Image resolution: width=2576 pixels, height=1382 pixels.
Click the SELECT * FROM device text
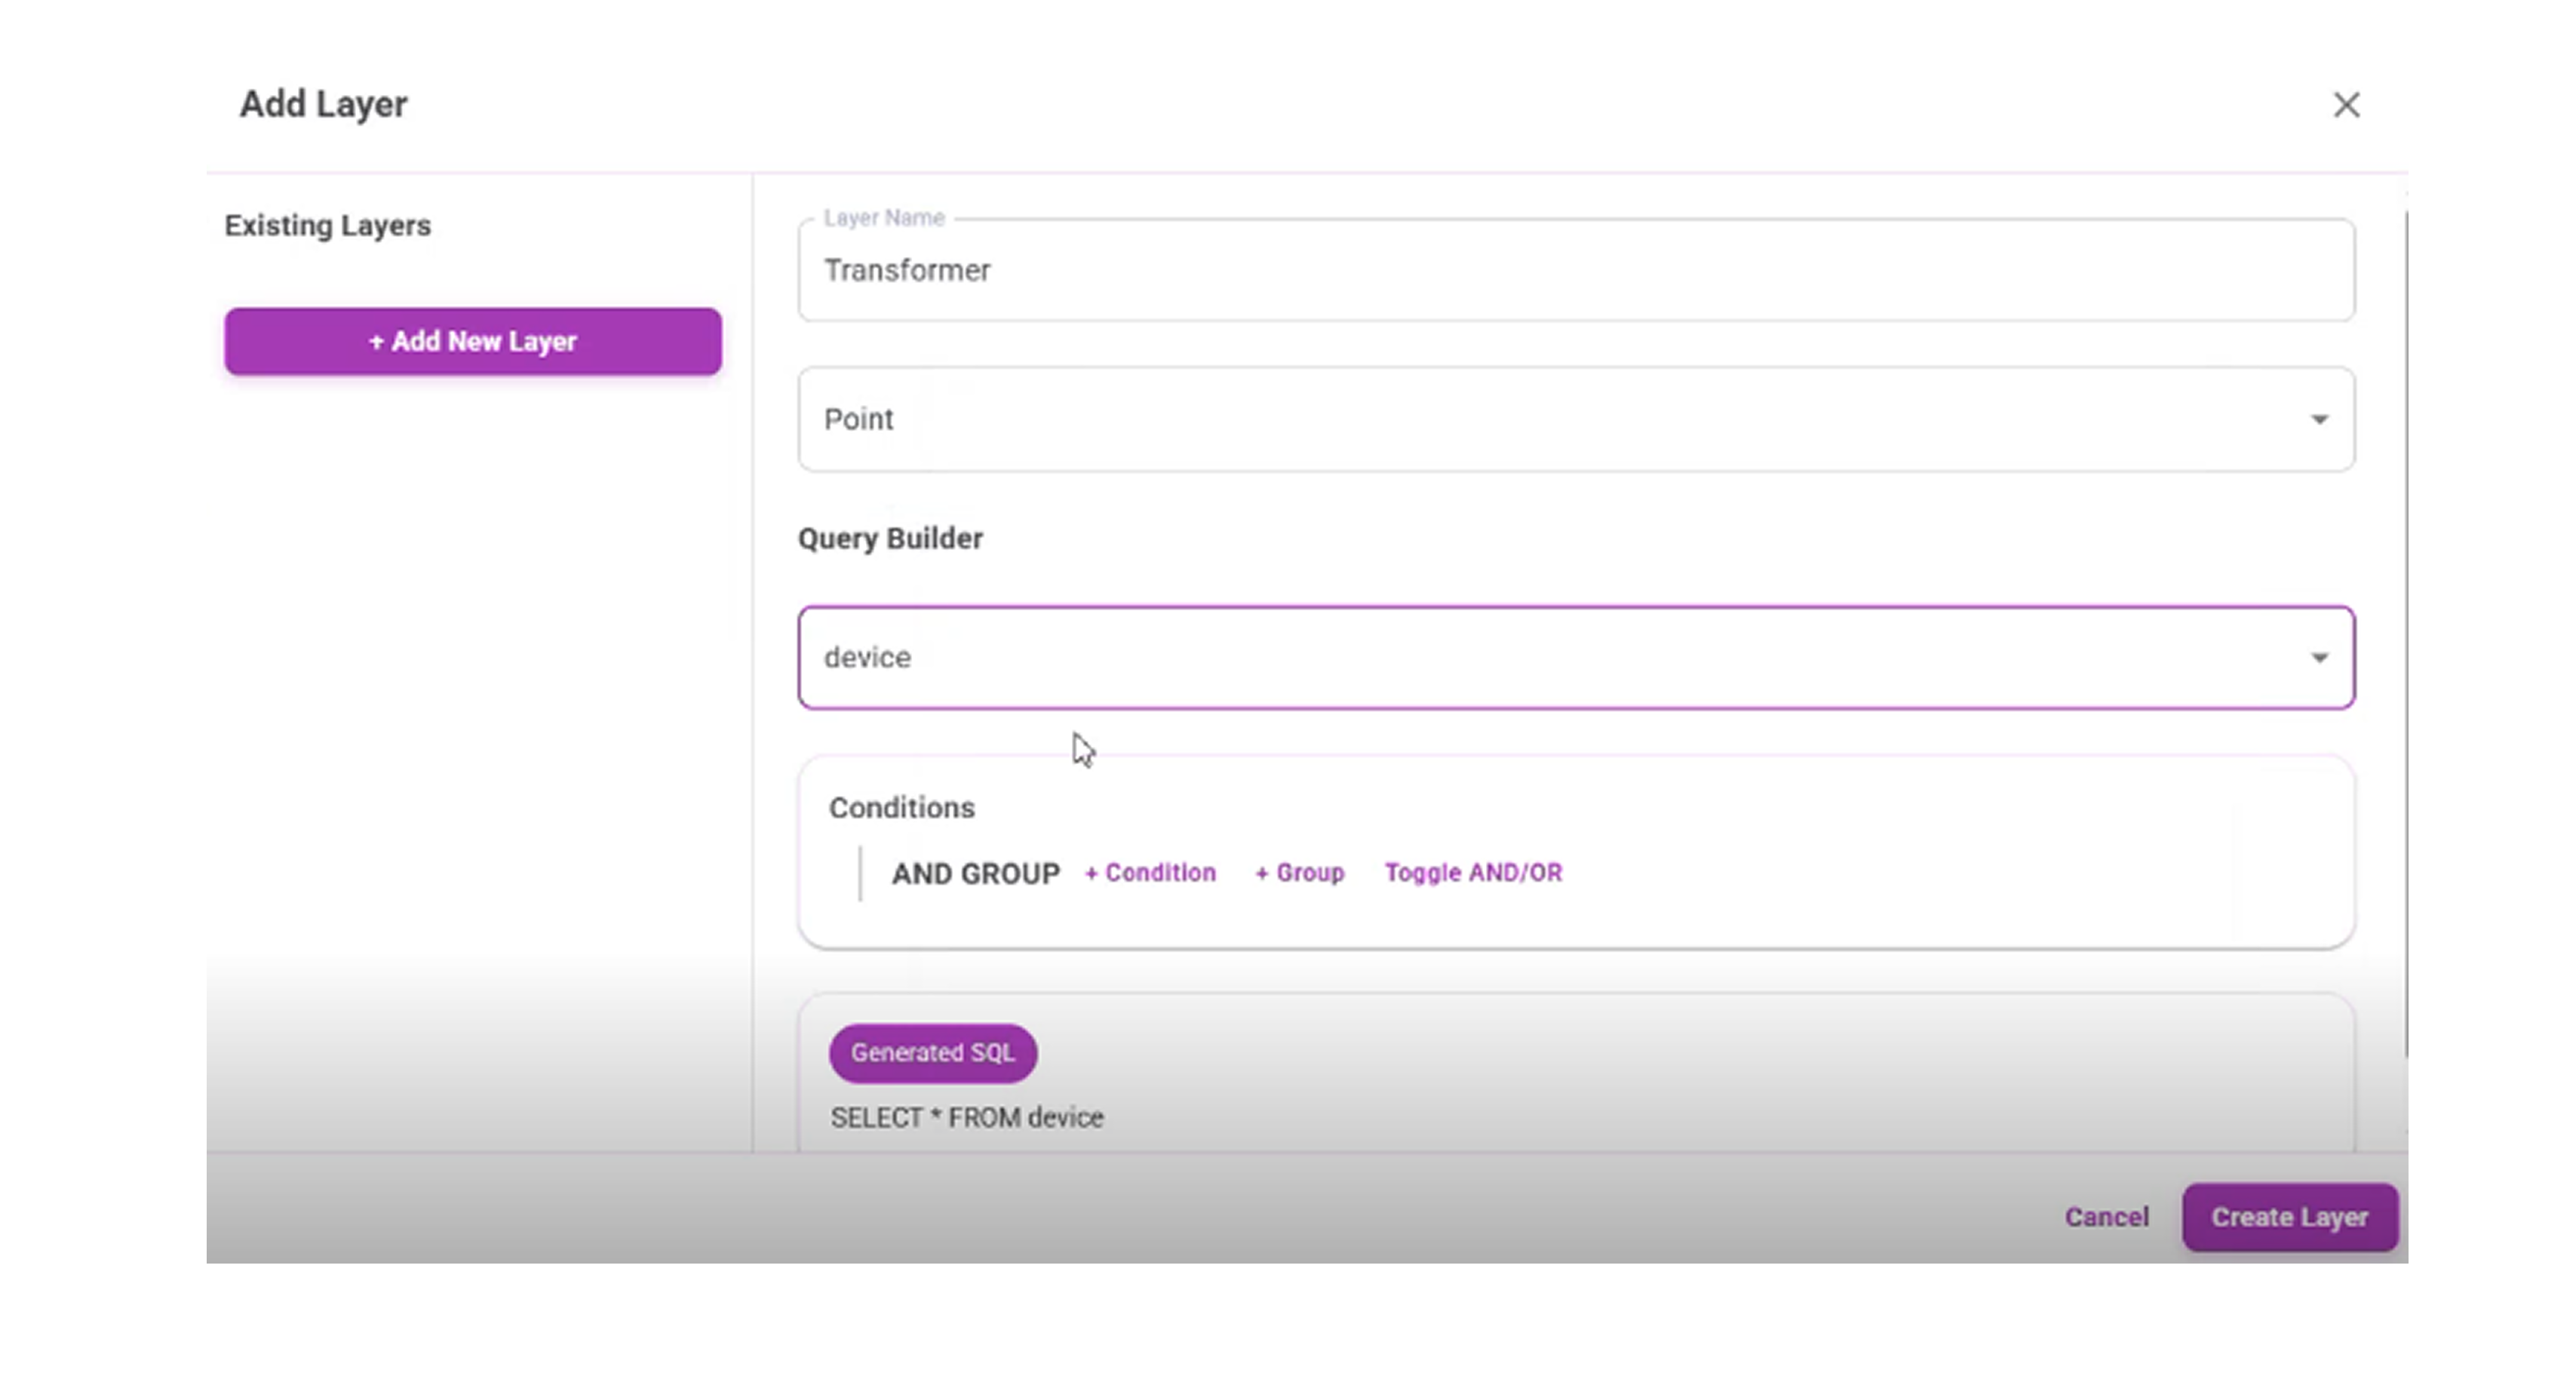coord(966,1118)
